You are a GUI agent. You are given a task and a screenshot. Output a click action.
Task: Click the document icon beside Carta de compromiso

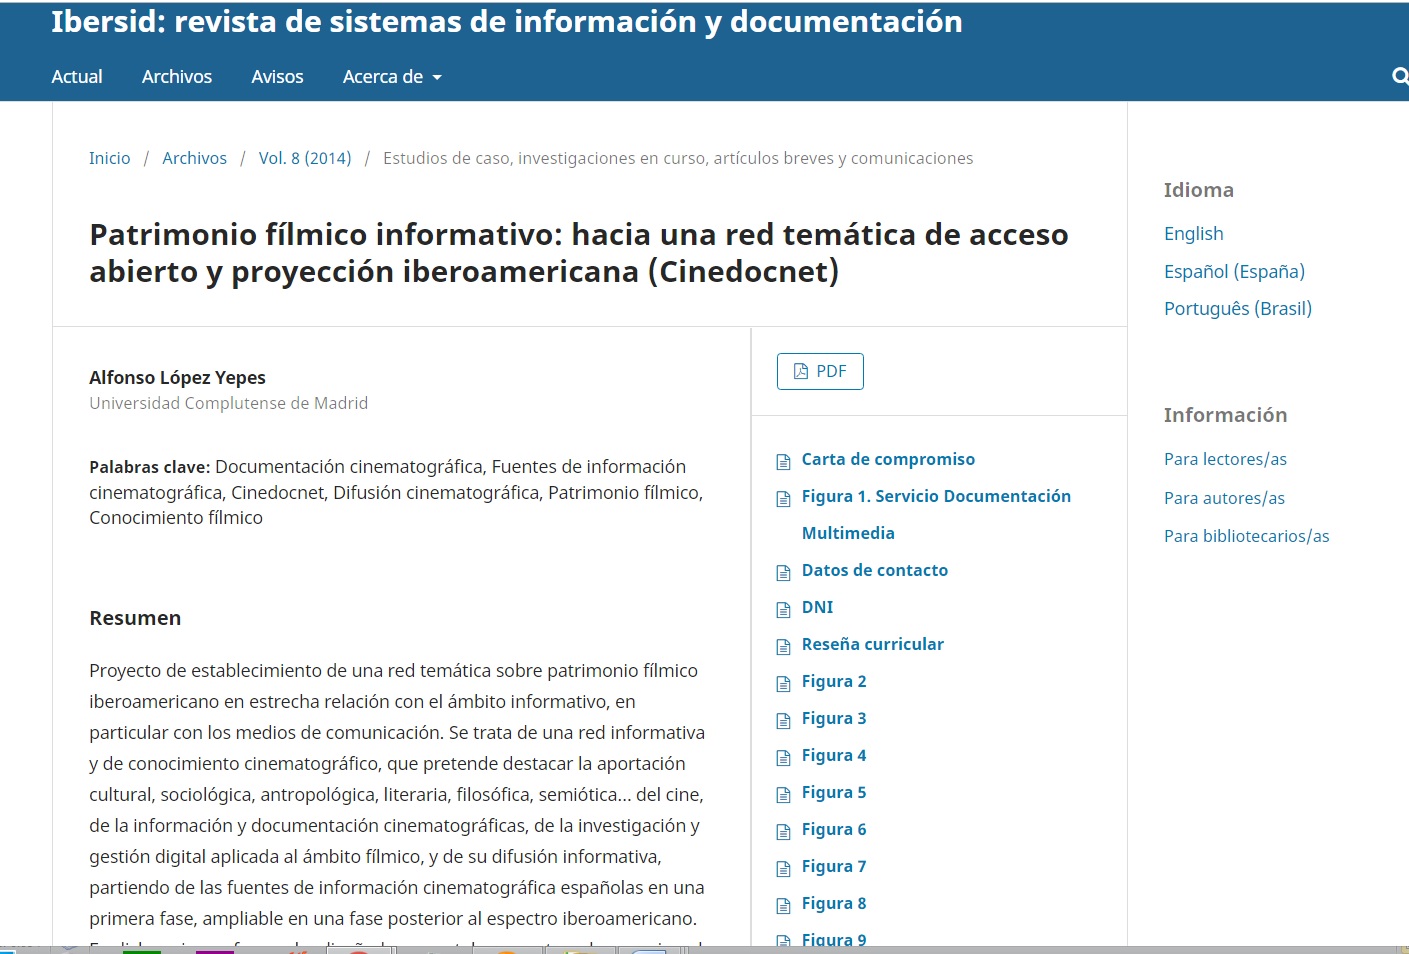(784, 461)
